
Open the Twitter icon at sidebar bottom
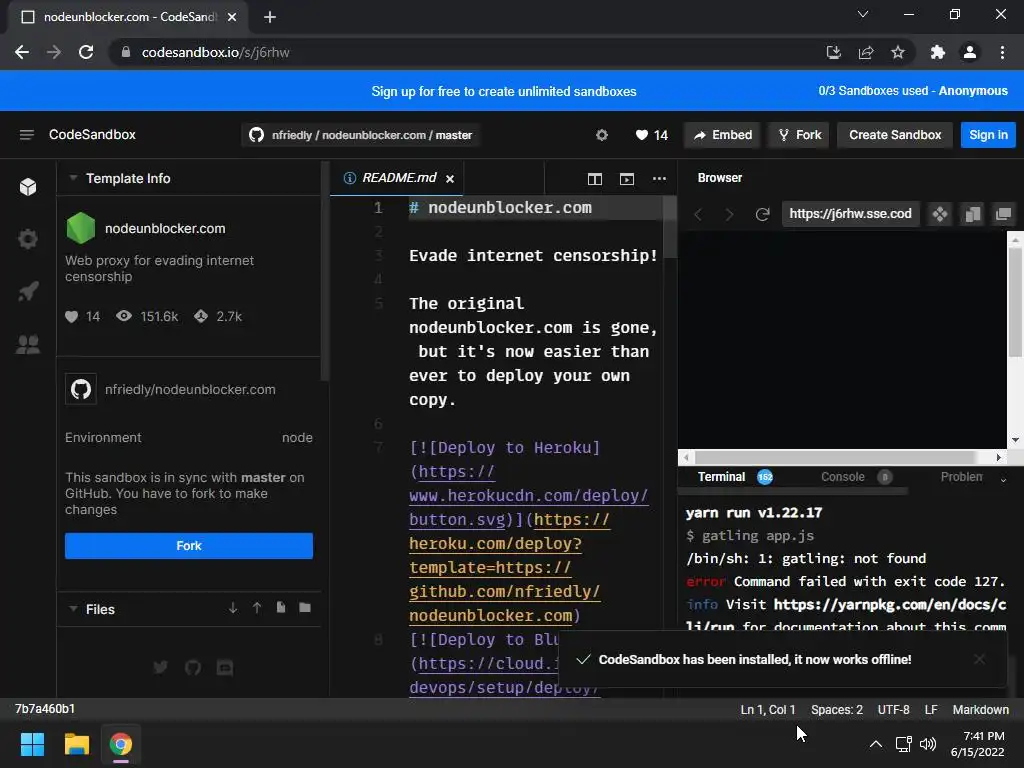161,667
